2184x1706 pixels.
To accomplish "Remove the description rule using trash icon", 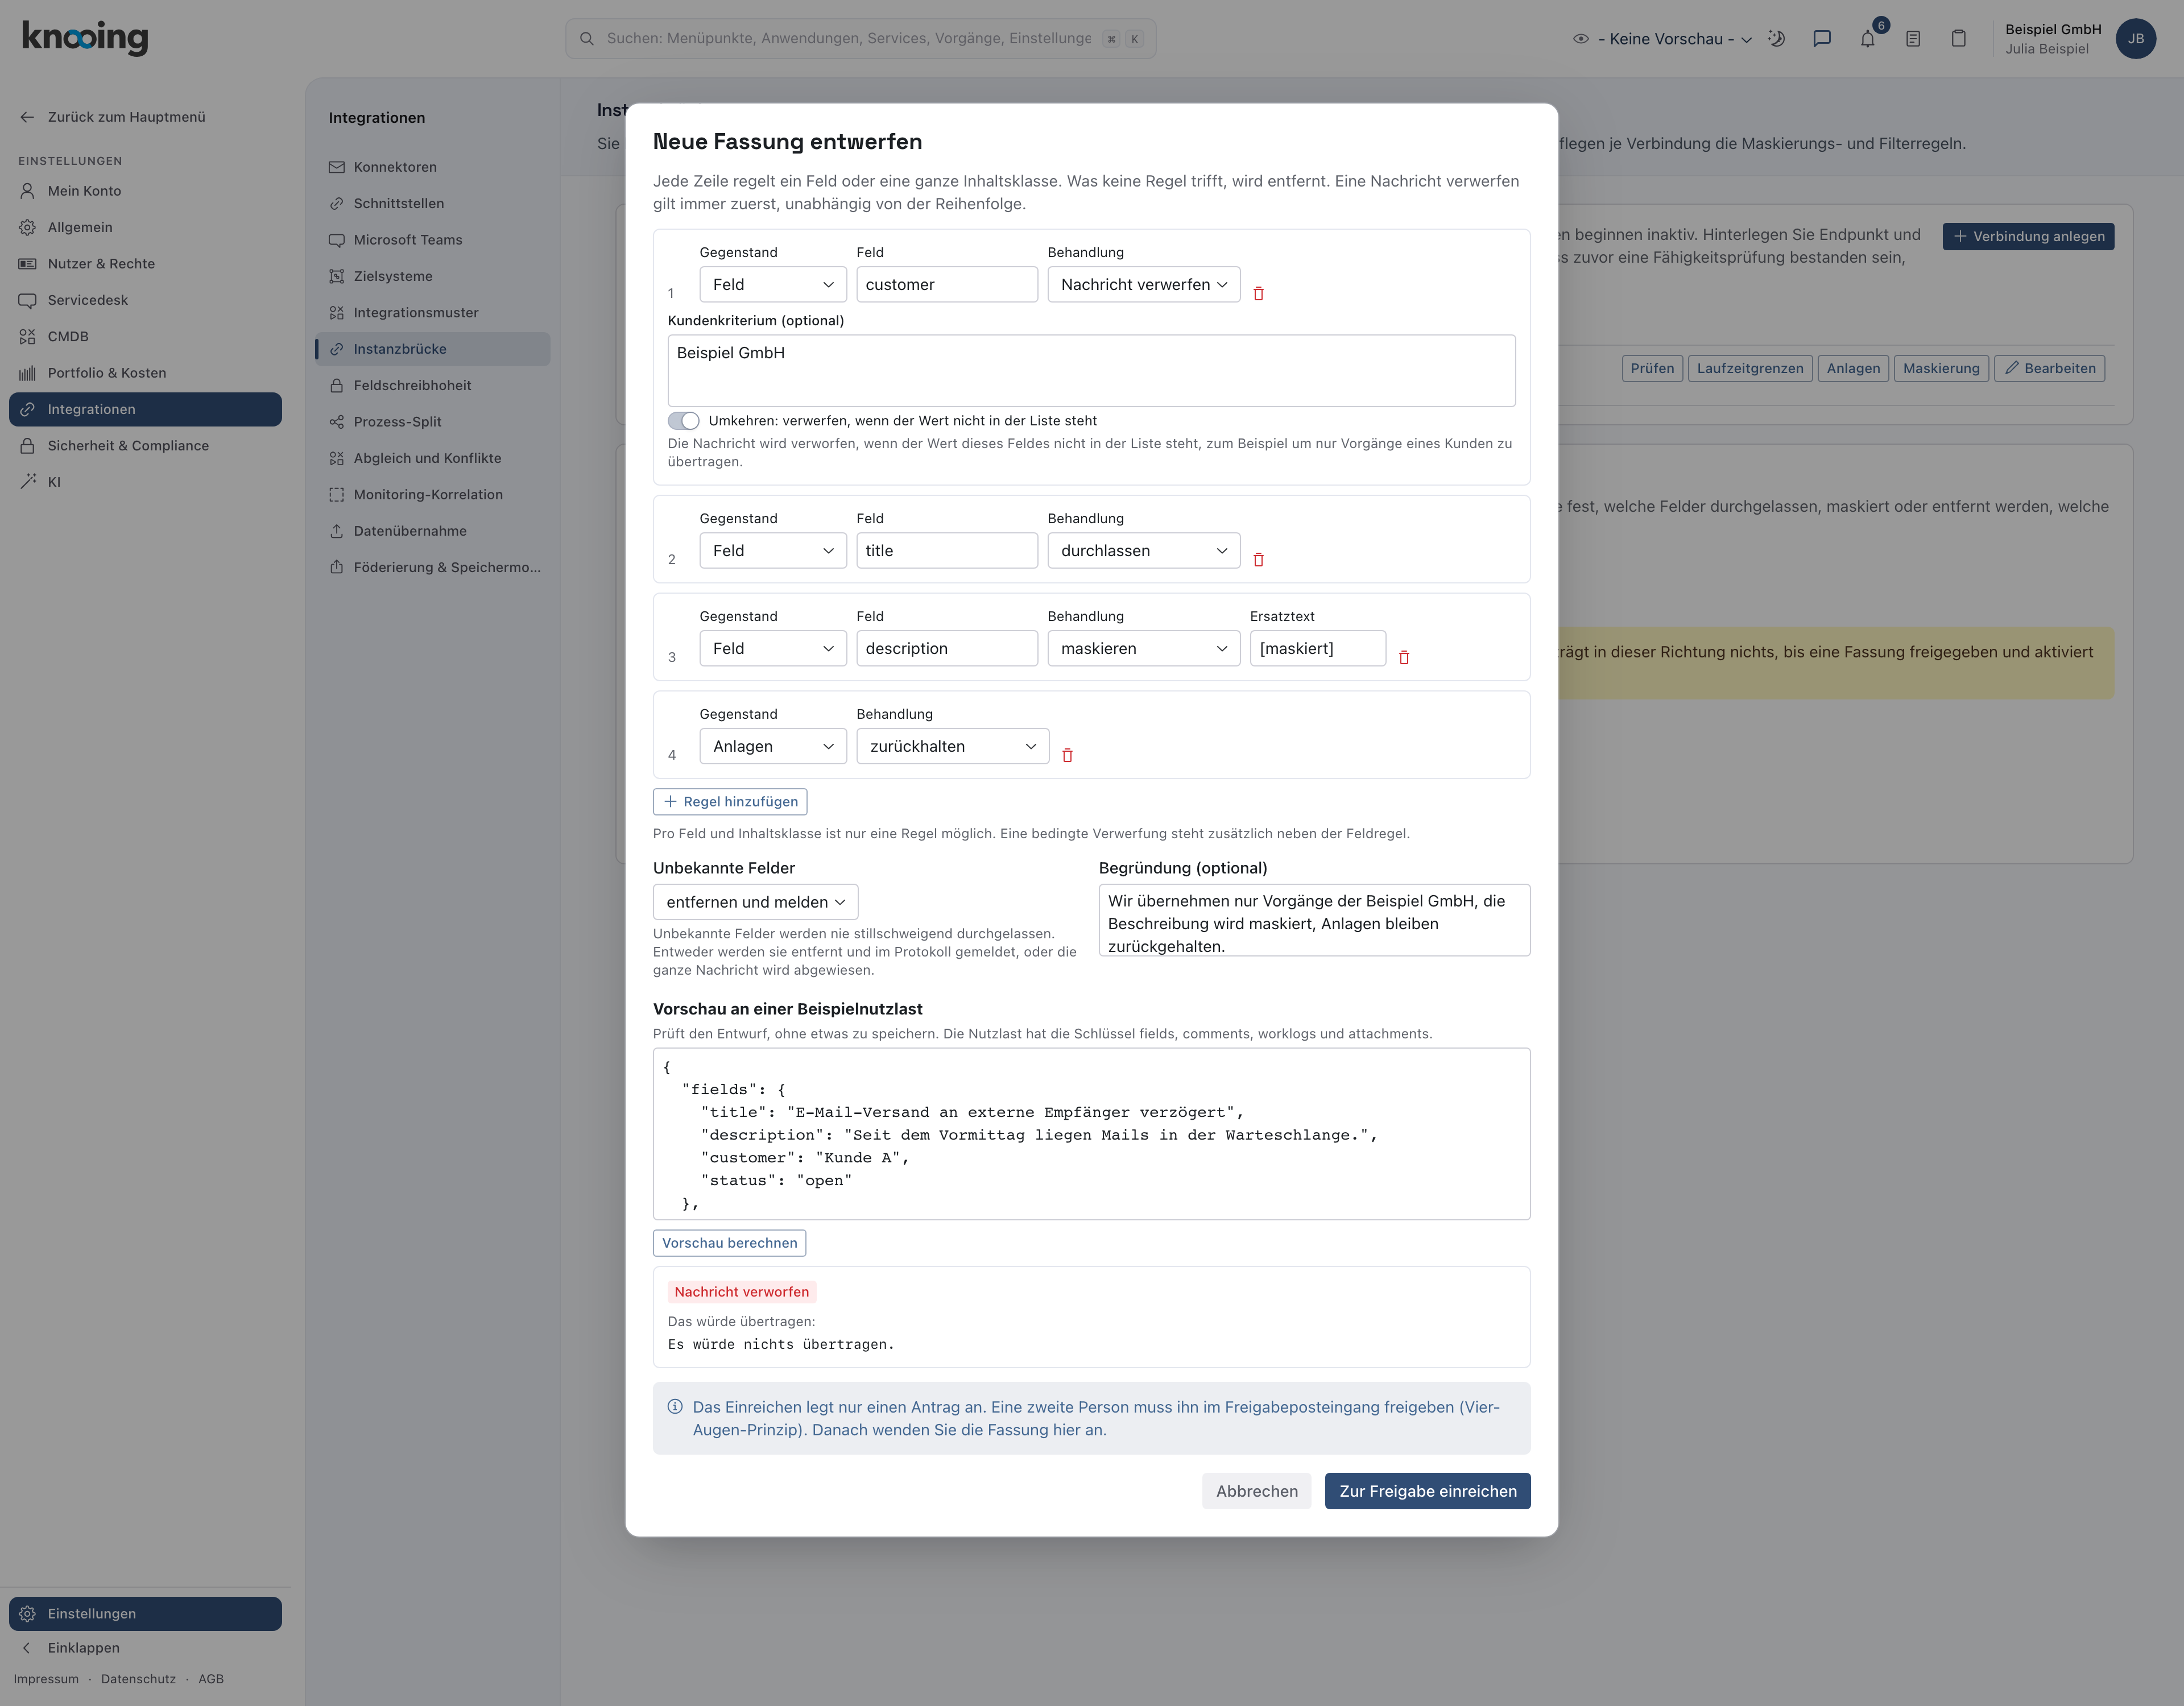I will [1404, 657].
